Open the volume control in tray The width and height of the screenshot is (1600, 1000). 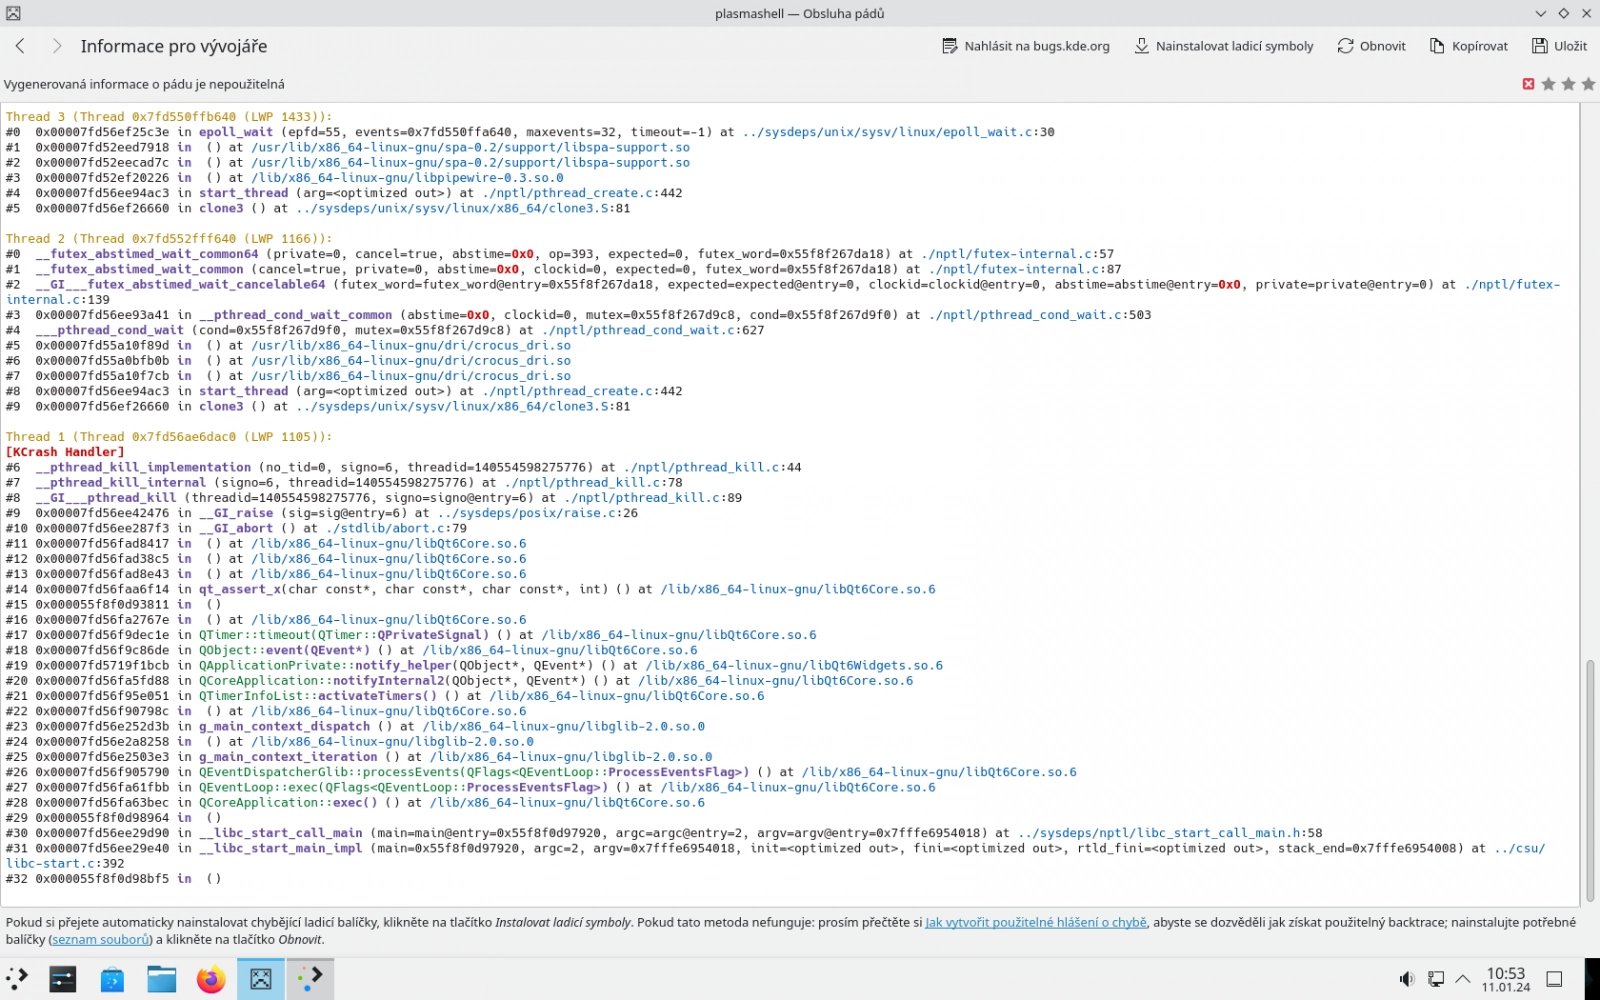[1406, 979]
